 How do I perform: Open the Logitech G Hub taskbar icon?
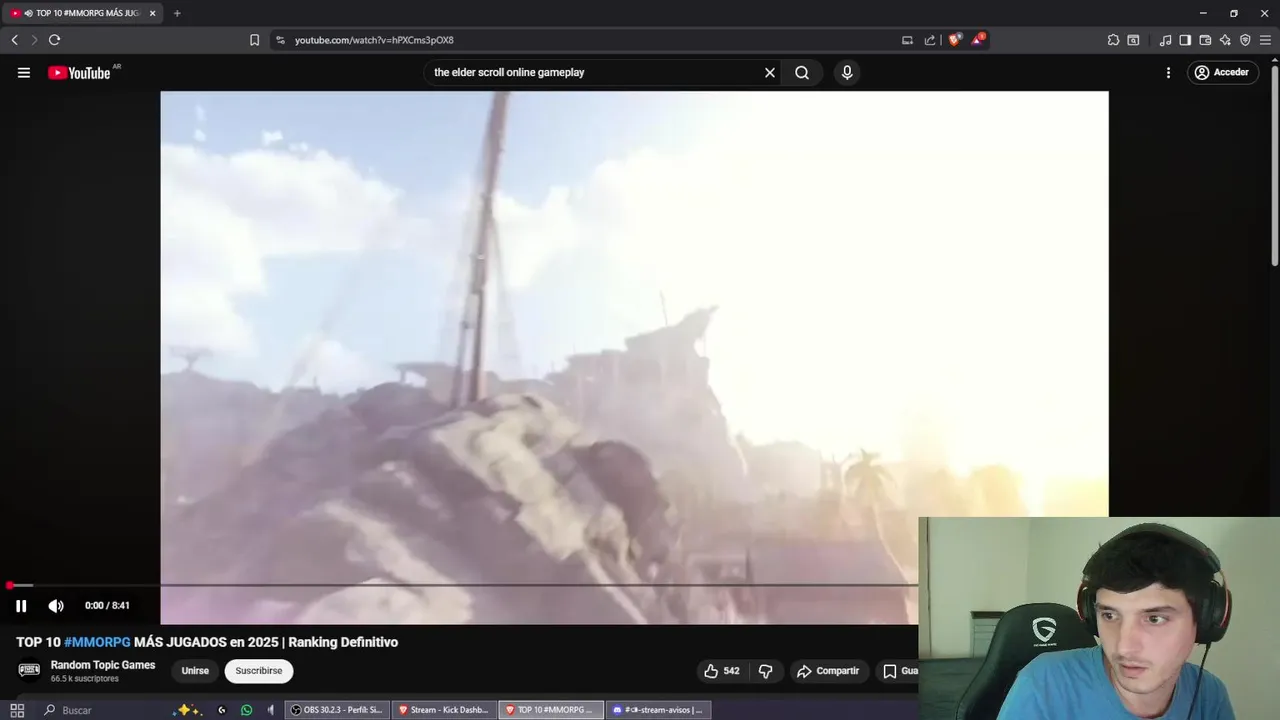click(222, 710)
